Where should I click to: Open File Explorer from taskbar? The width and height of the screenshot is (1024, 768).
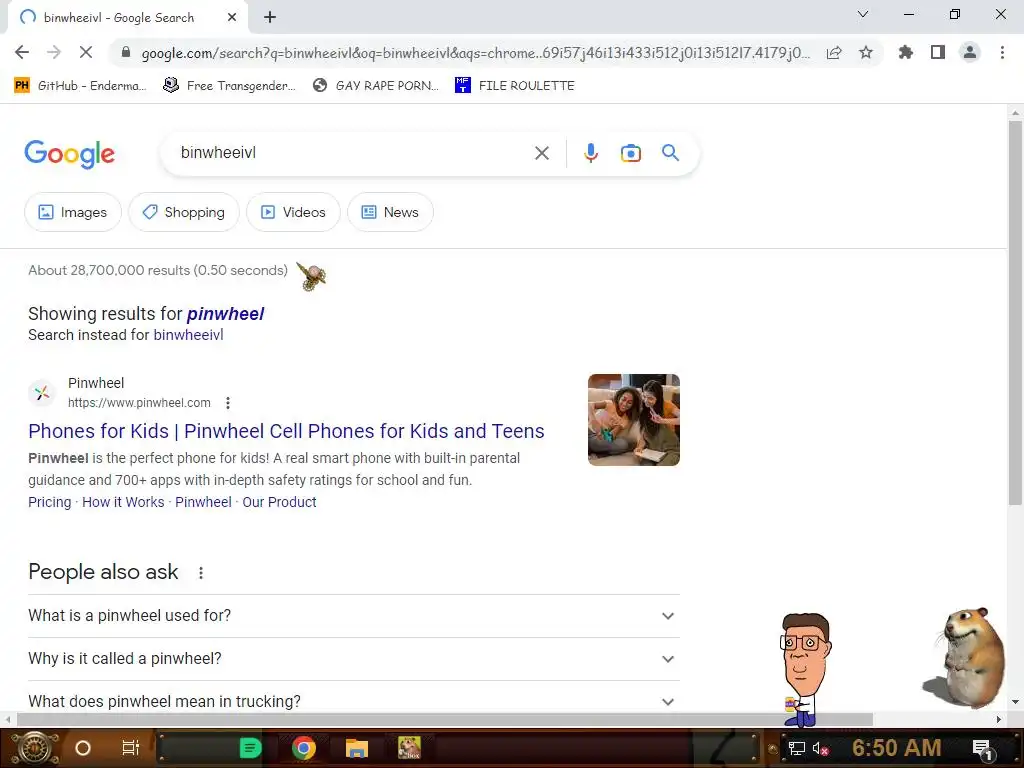pyautogui.click(x=357, y=748)
